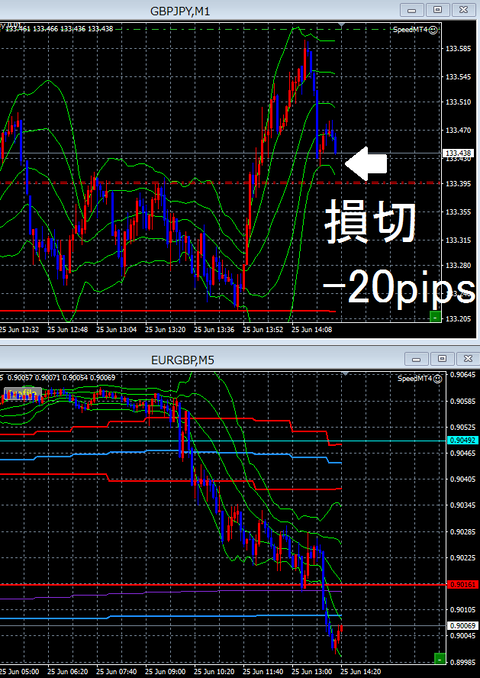Click the cyan price label 0.90492
The width and height of the screenshot is (480, 678).
[463, 440]
